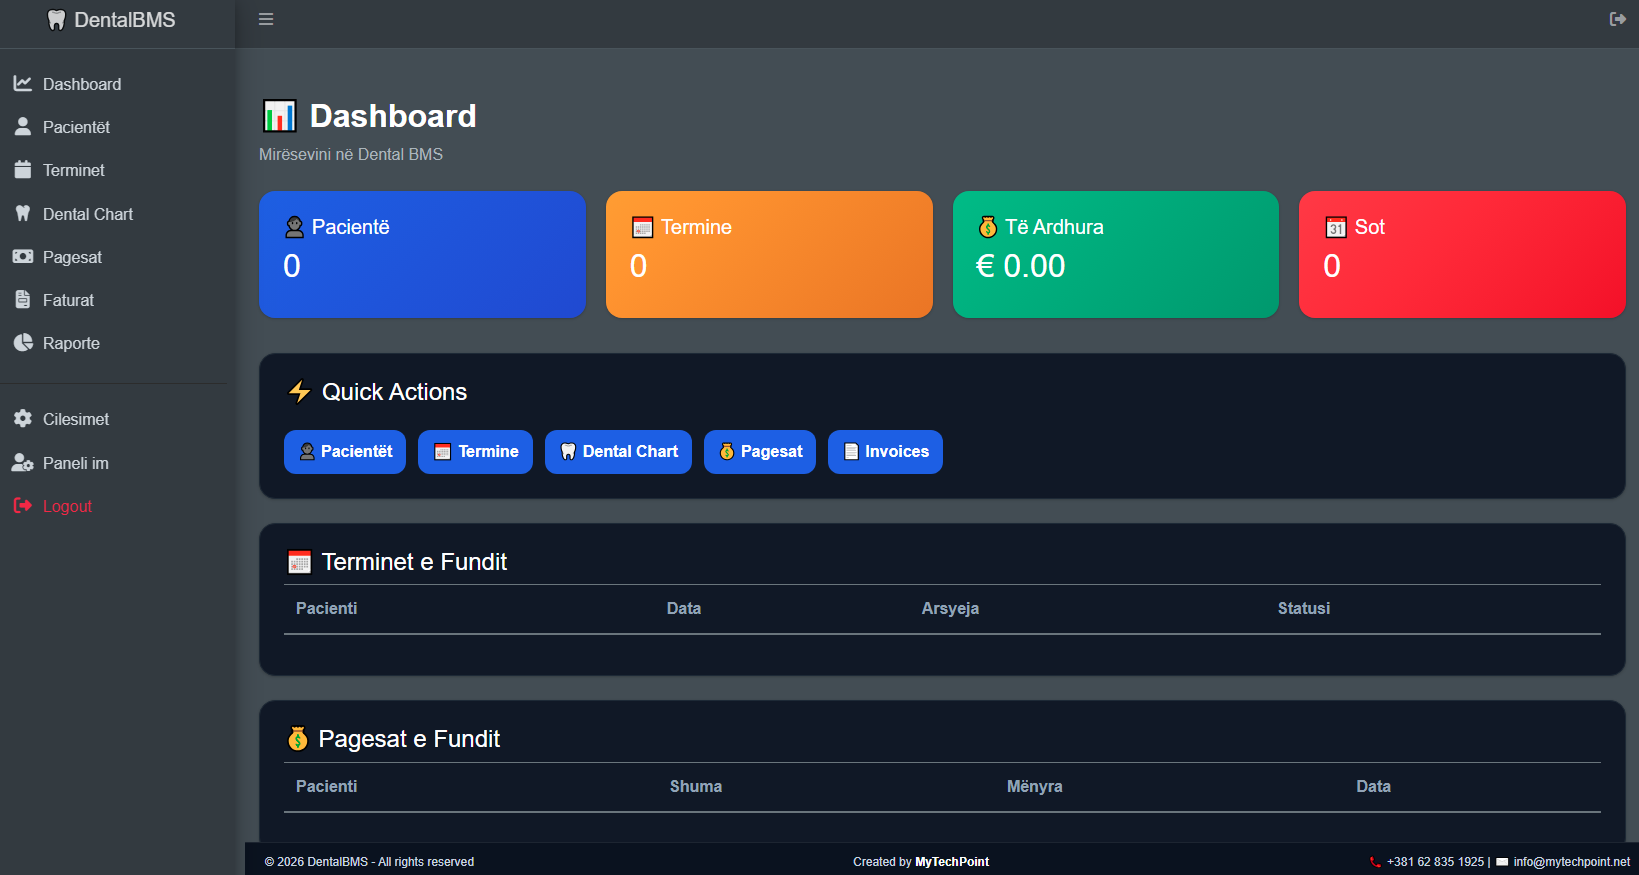Click the red Logout arrow icon in sidebar
Image resolution: width=1639 pixels, height=875 pixels.
point(23,506)
